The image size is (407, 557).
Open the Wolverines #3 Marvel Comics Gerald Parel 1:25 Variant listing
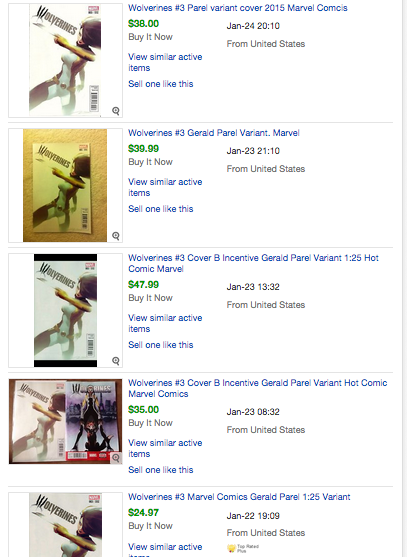point(239,497)
